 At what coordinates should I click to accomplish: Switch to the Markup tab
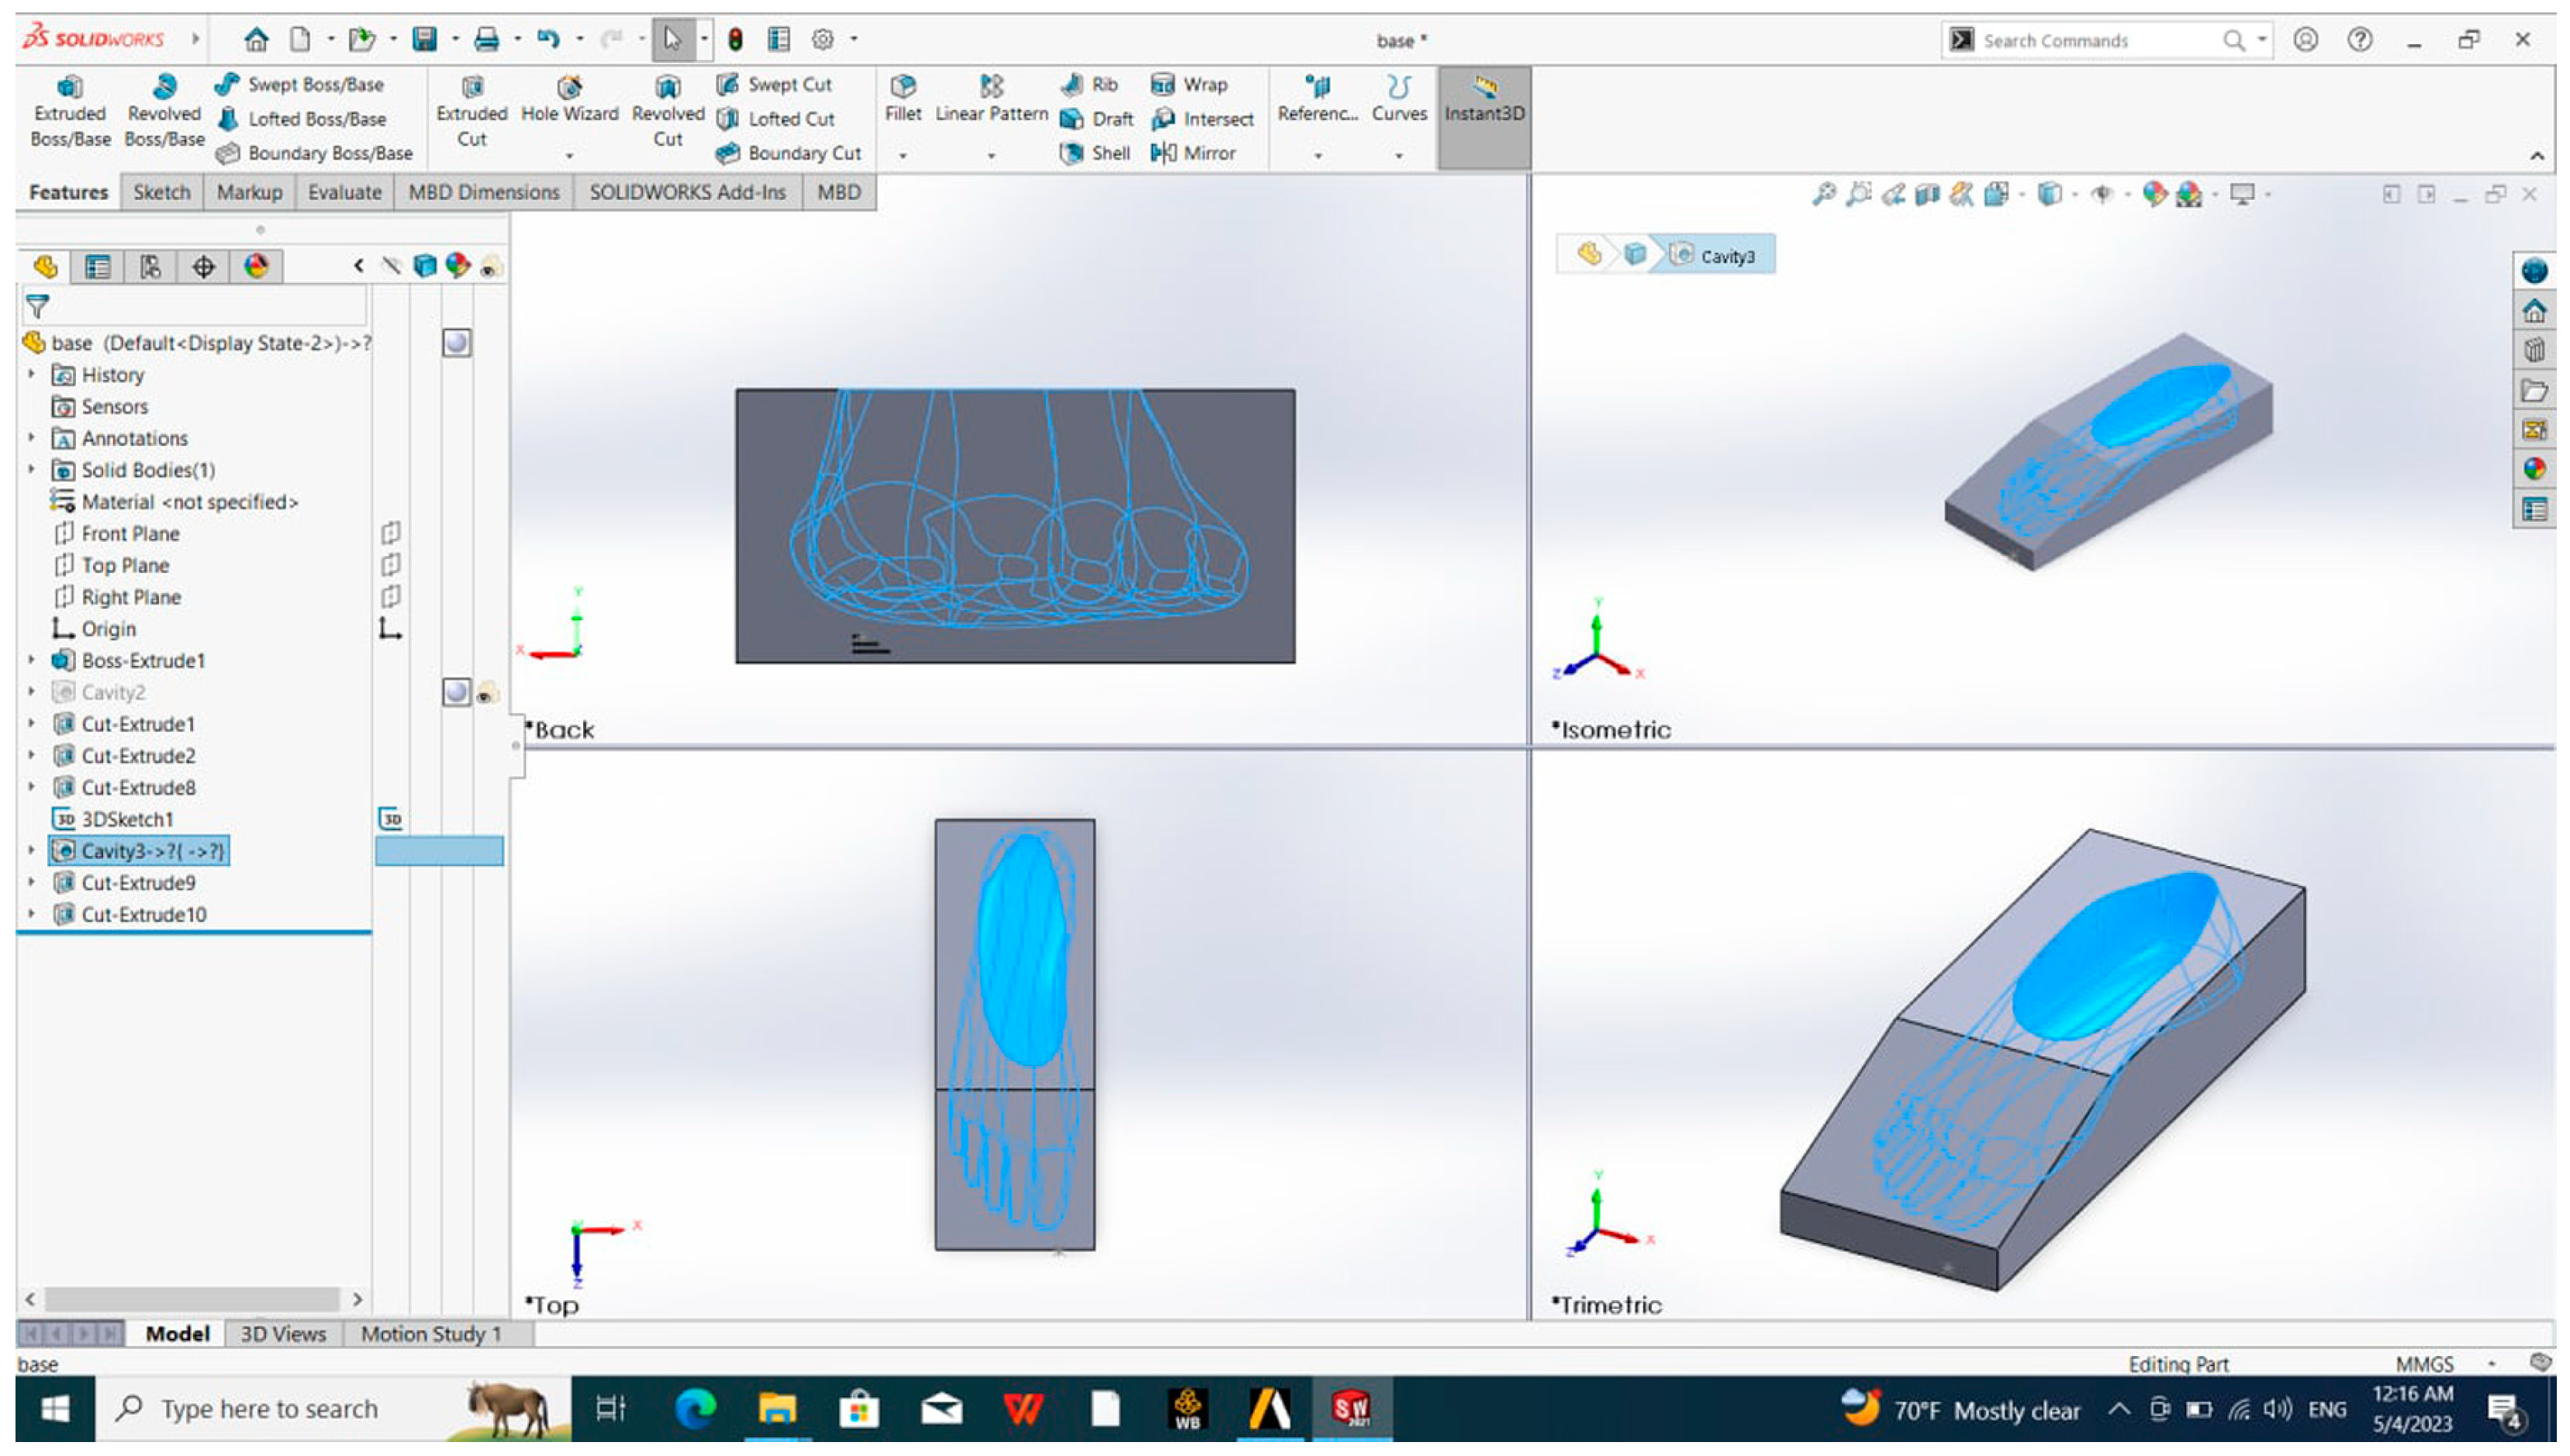(x=249, y=193)
